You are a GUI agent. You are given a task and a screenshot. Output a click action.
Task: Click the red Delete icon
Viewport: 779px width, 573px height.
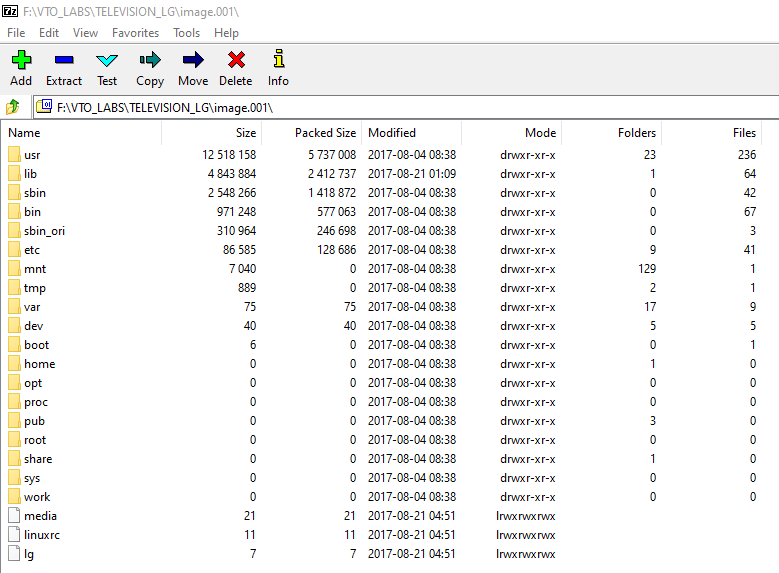236,61
